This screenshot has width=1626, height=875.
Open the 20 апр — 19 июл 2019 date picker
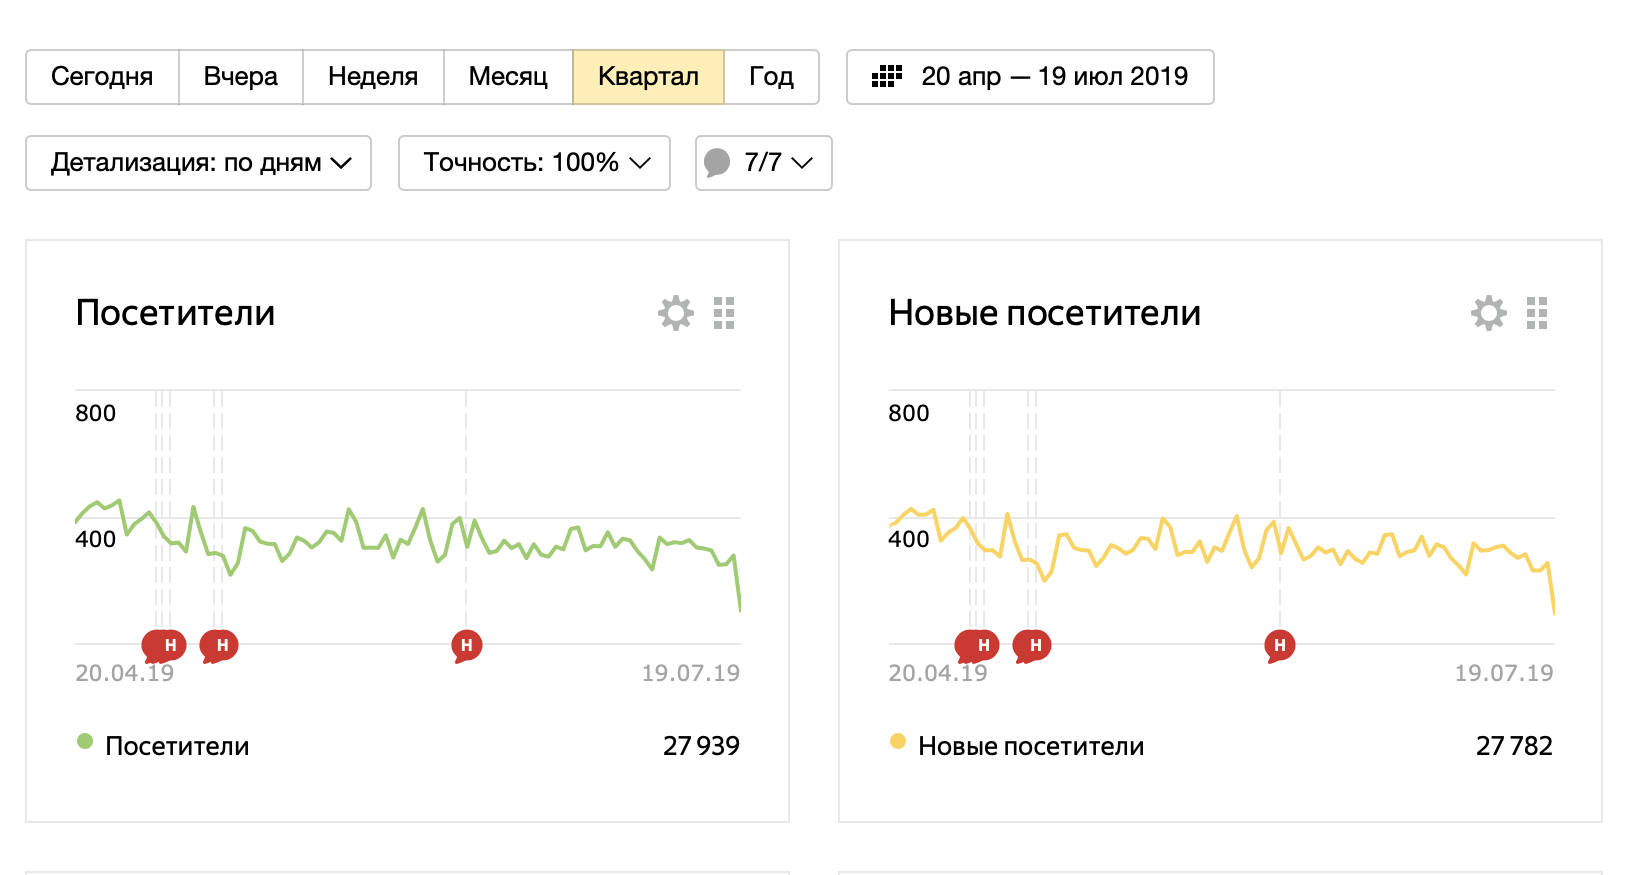coord(1030,77)
